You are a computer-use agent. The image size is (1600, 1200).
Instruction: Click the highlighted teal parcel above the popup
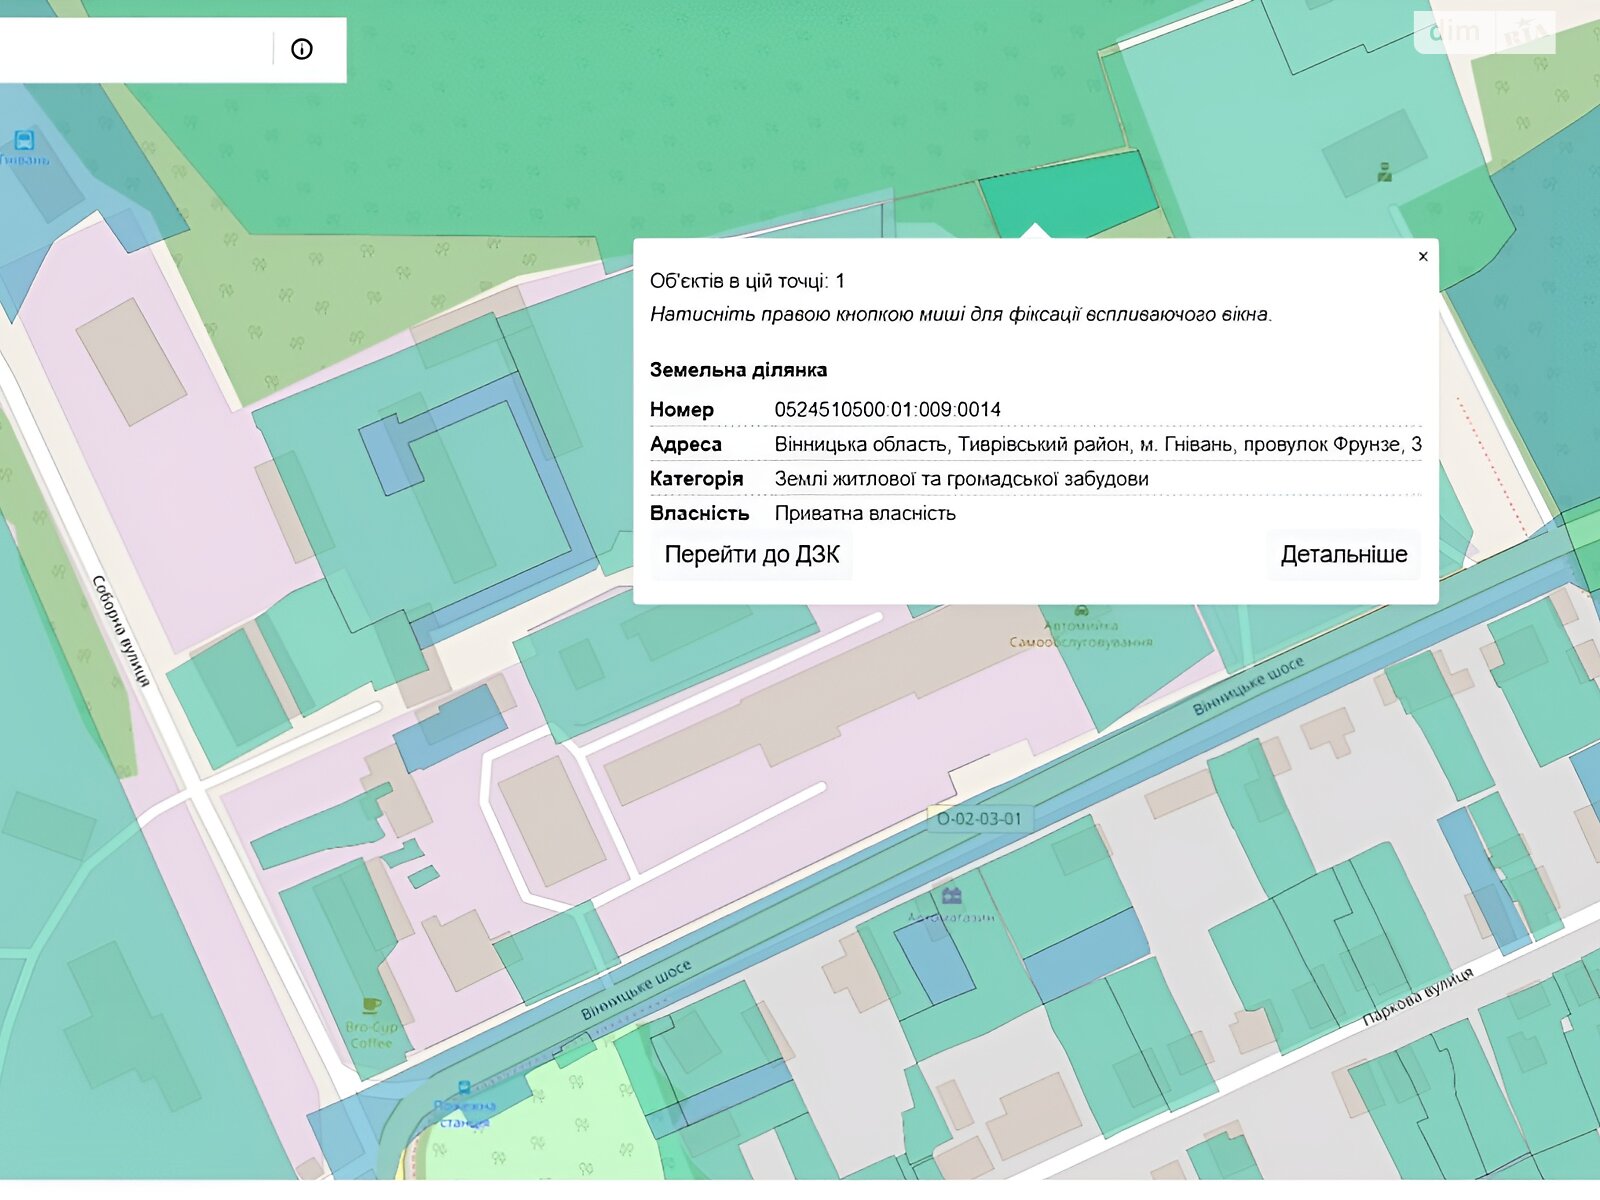pyautogui.click(x=1070, y=195)
